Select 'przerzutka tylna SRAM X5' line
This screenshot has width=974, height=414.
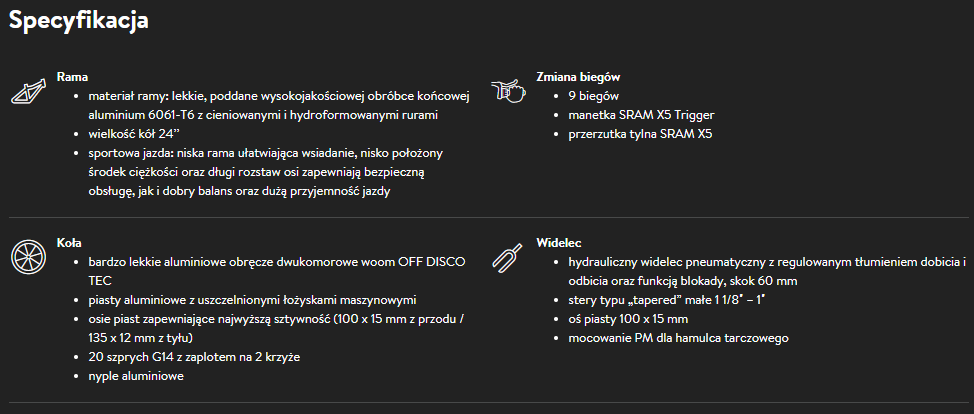click(x=640, y=133)
